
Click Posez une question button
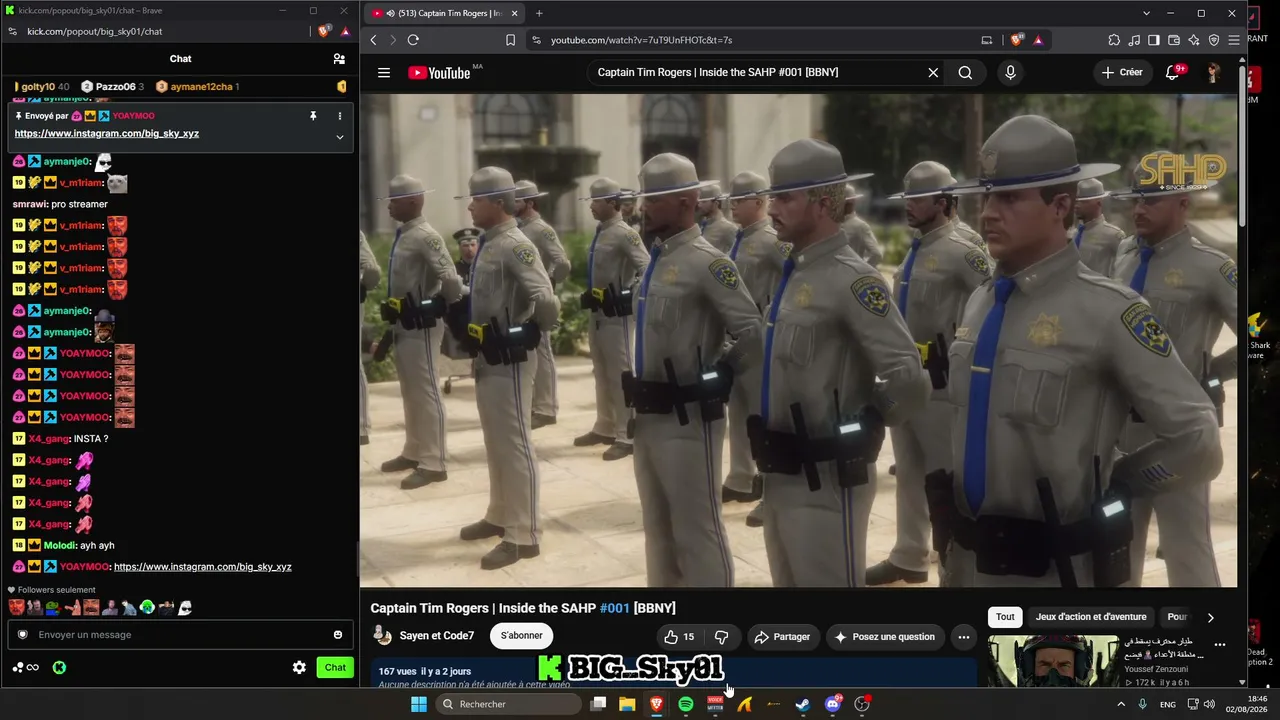tap(884, 637)
